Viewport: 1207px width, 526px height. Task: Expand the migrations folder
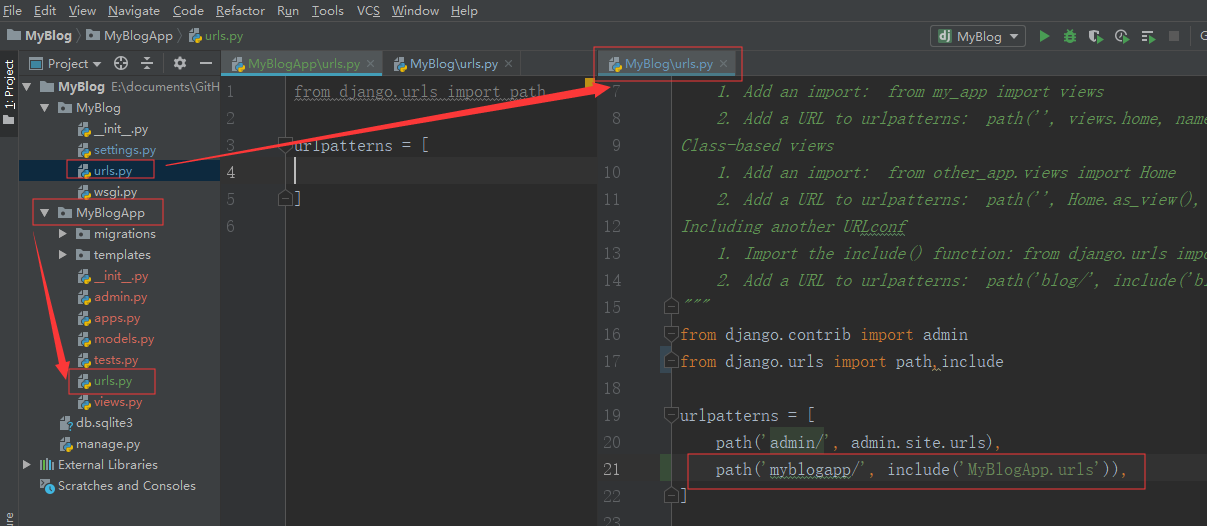[x=62, y=234]
